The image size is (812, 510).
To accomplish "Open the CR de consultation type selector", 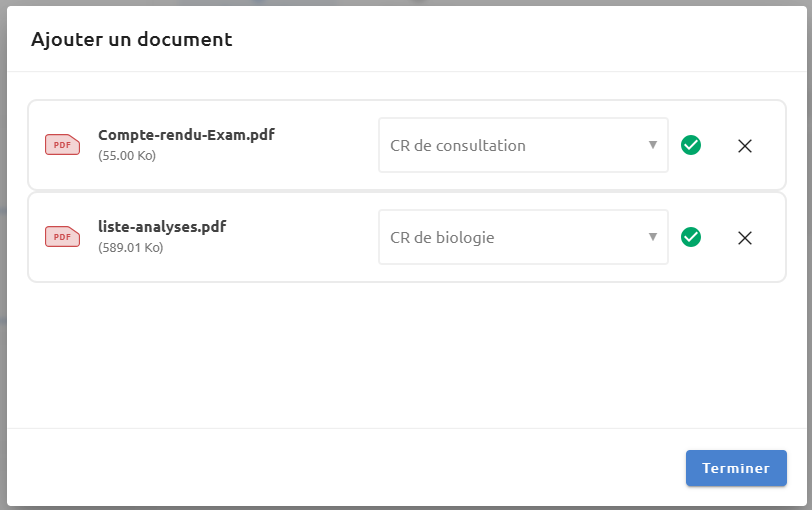I will (523, 145).
